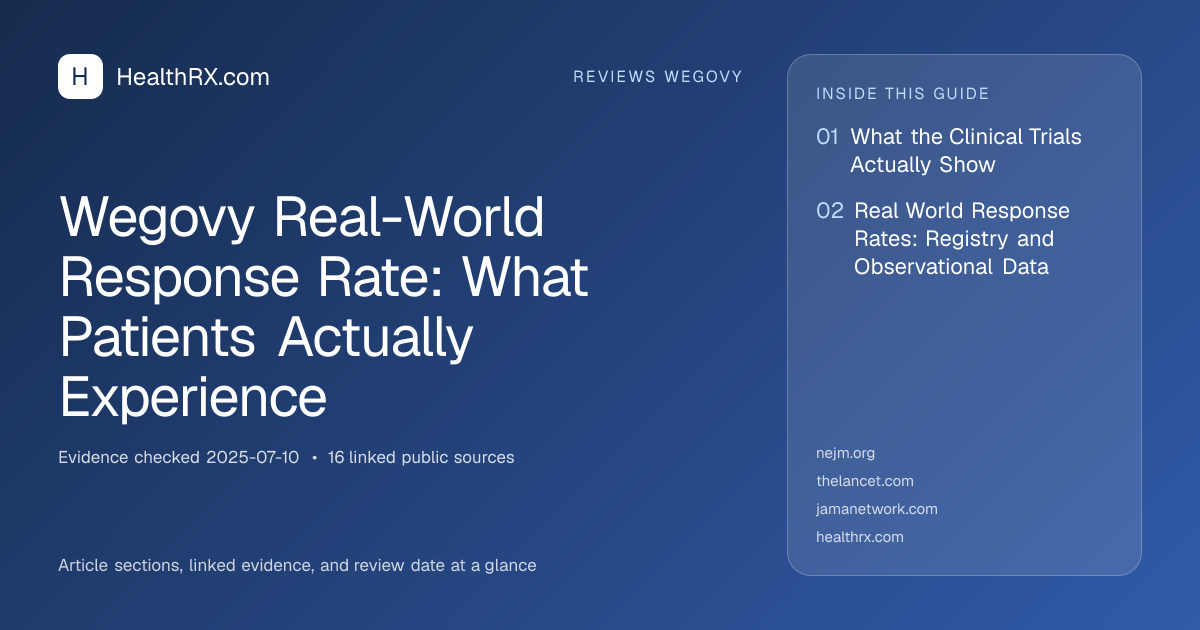This screenshot has width=1200, height=630.
Task: Click the Wegovy Real-World Response Rate headline
Action: coord(325,308)
